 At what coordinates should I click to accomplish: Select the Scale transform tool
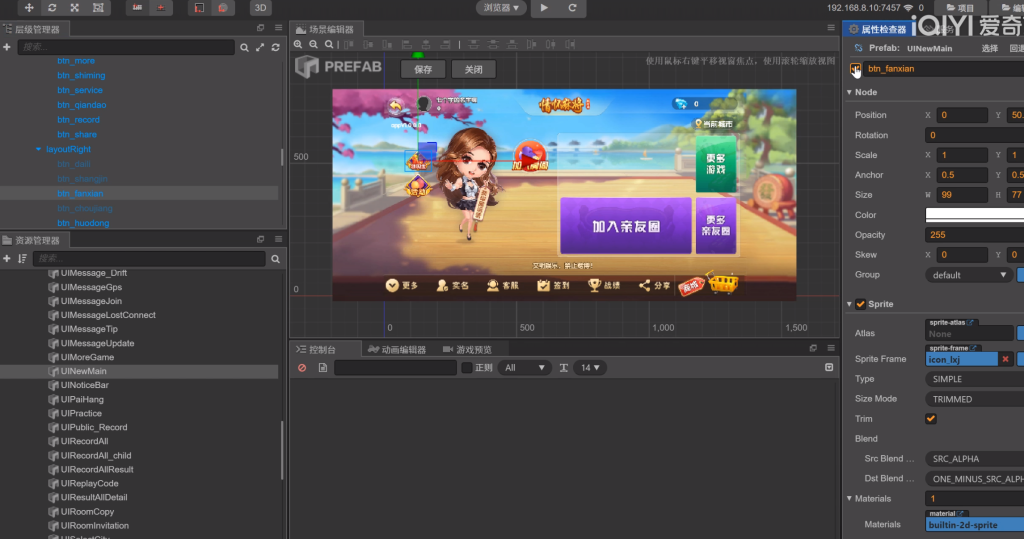[74, 8]
